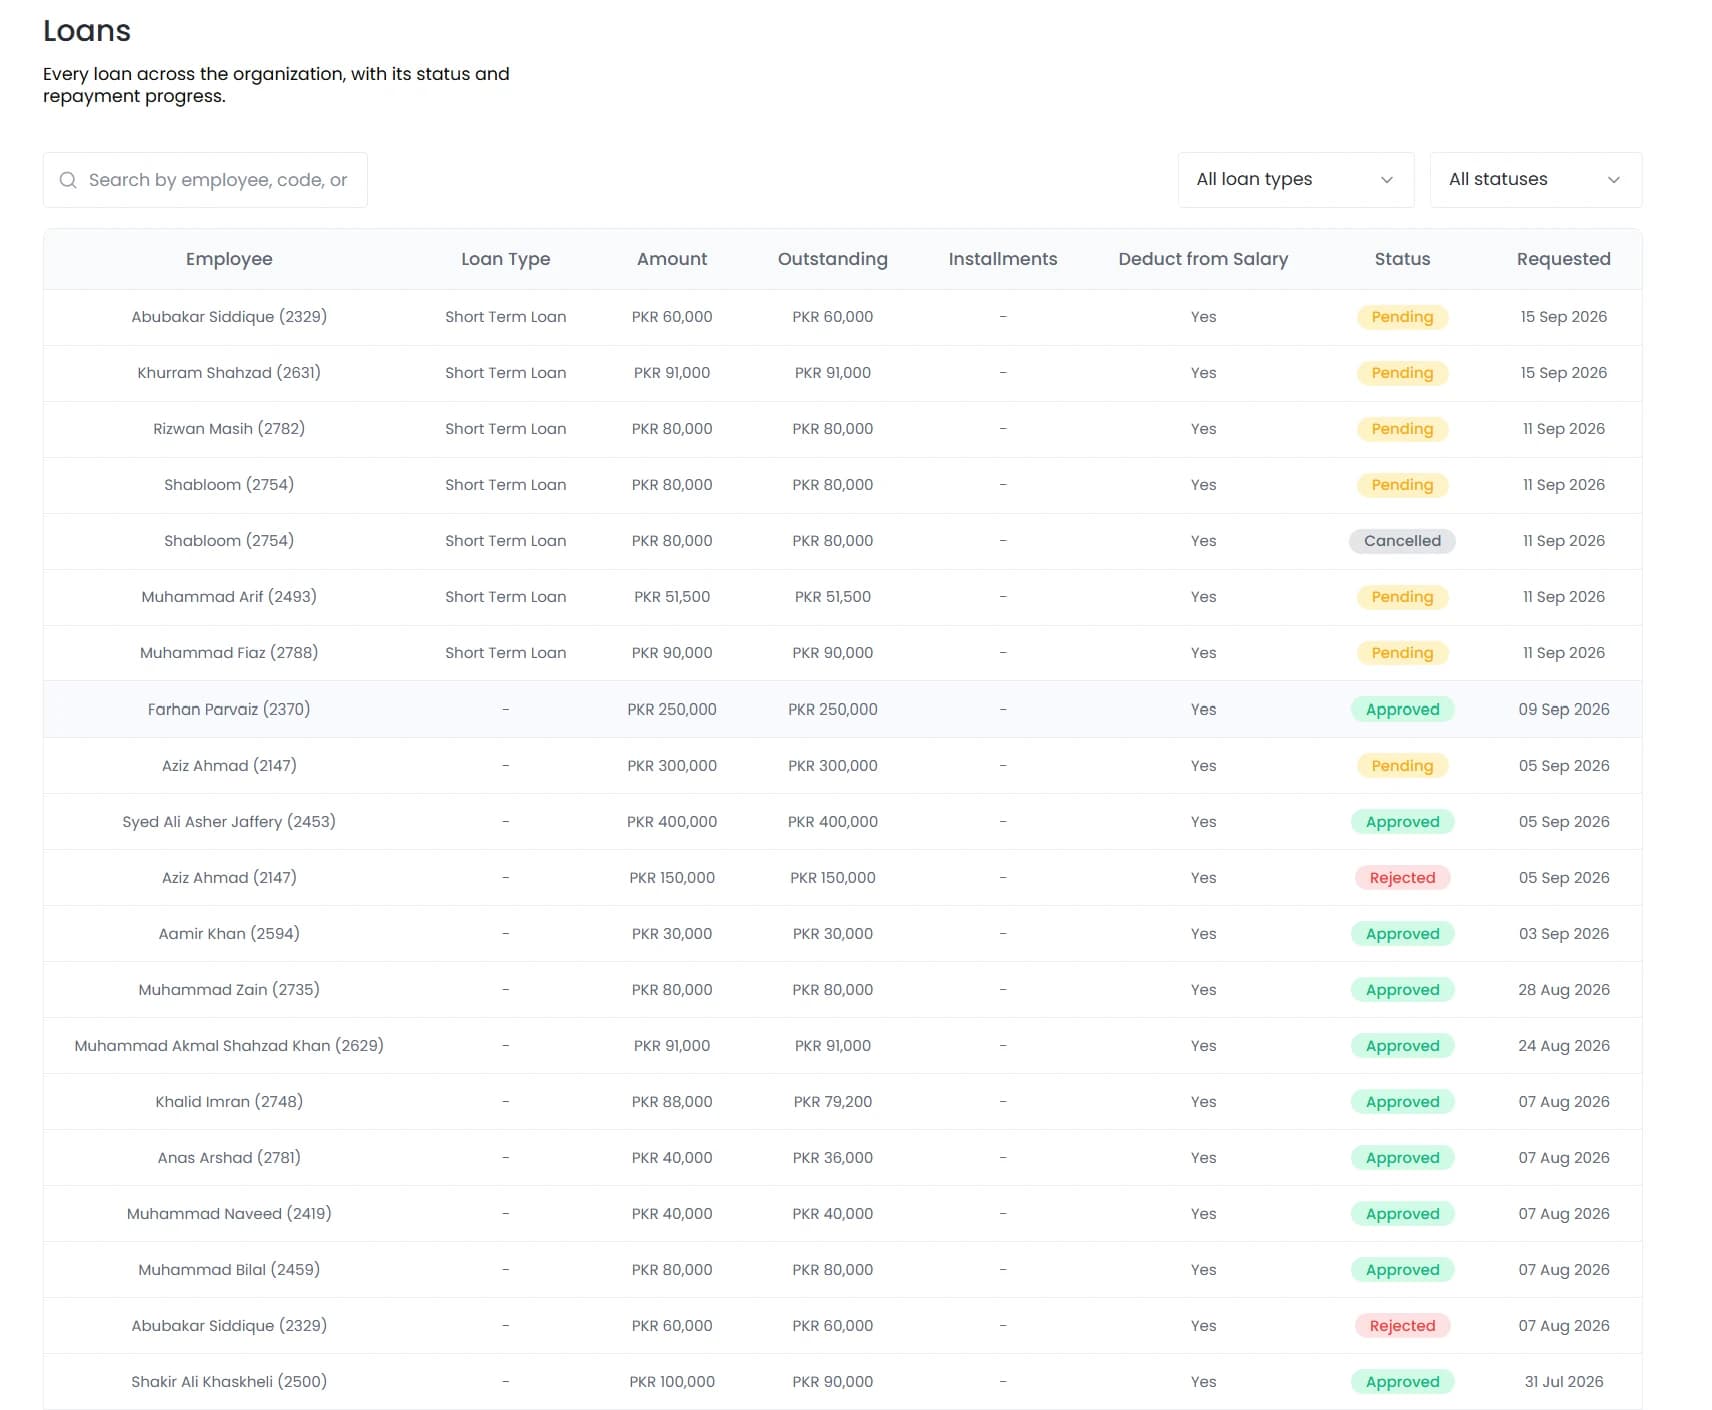1712x1410 pixels.
Task: Click the search magnifier icon
Action: [68, 180]
